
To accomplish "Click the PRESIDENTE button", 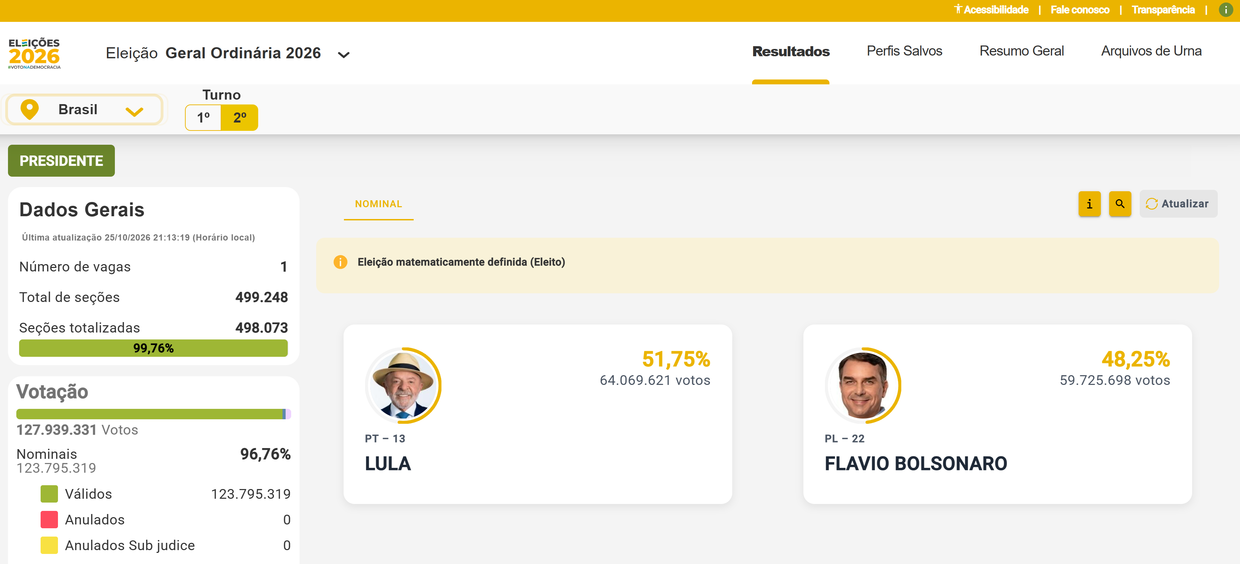I will click(61, 161).
